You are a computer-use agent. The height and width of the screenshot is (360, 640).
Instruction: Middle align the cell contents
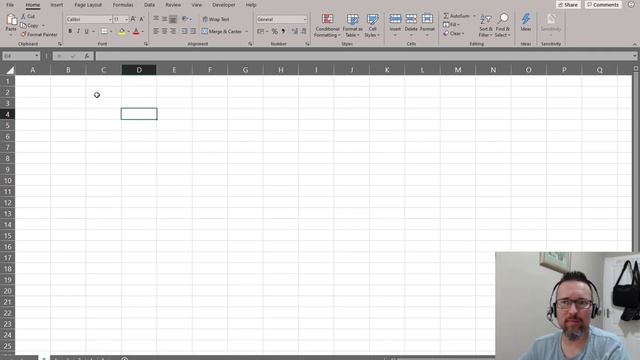(164, 19)
